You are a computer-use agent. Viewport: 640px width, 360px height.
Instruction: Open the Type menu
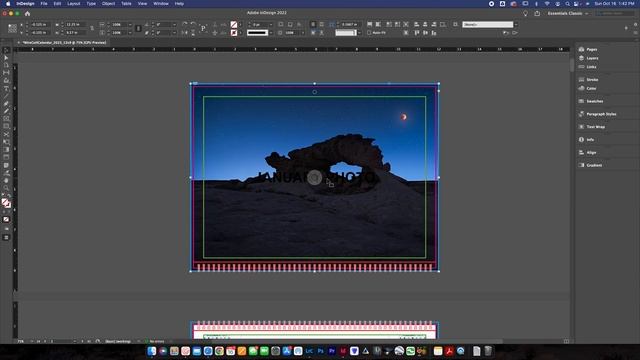click(91, 4)
